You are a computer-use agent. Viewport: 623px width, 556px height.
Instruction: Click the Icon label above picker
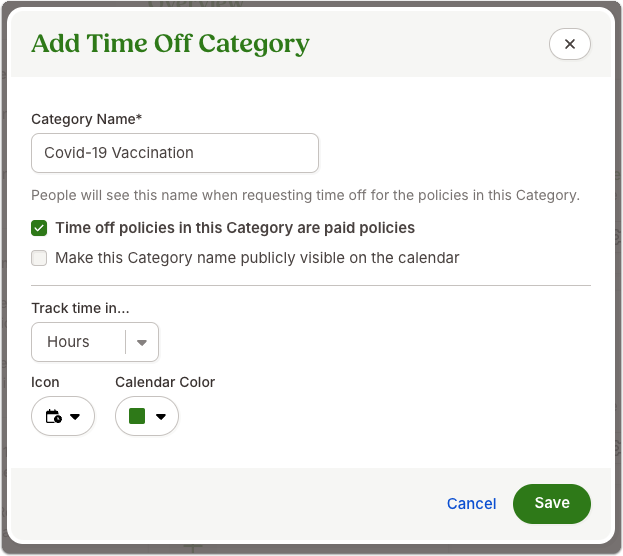[45, 382]
